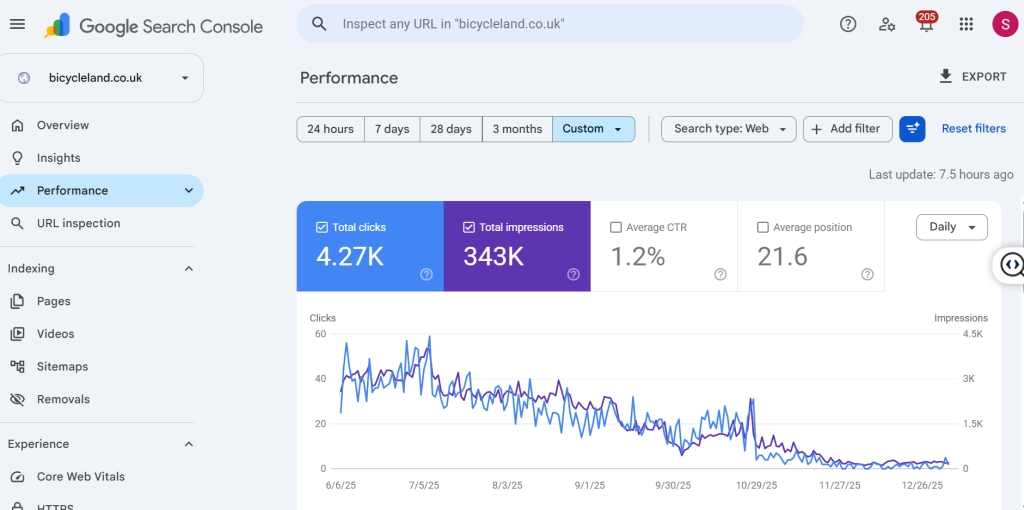Check the Average position checkbox
Viewport: 1024px width, 510px height.
(762, 227)
